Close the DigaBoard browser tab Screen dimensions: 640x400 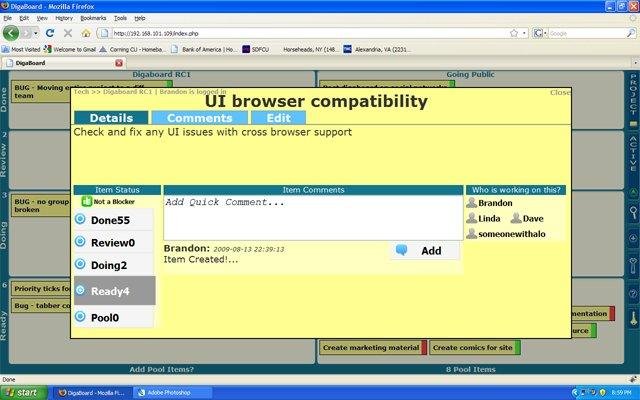coord(119,63)
